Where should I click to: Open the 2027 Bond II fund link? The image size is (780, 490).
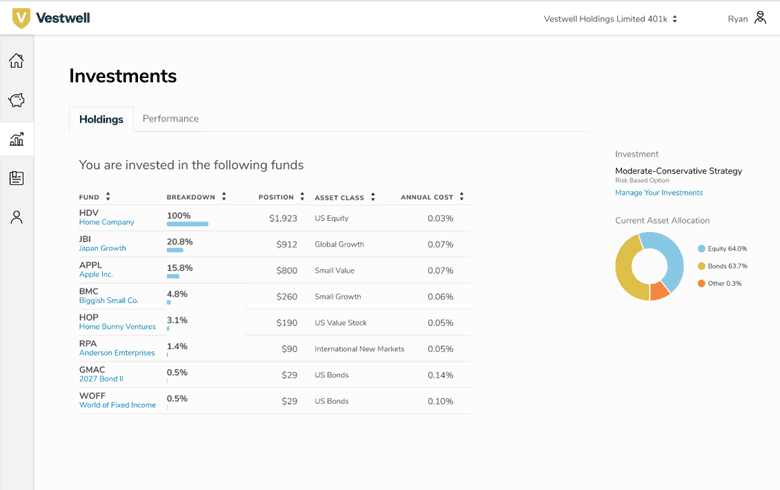(x=101, y=379)
